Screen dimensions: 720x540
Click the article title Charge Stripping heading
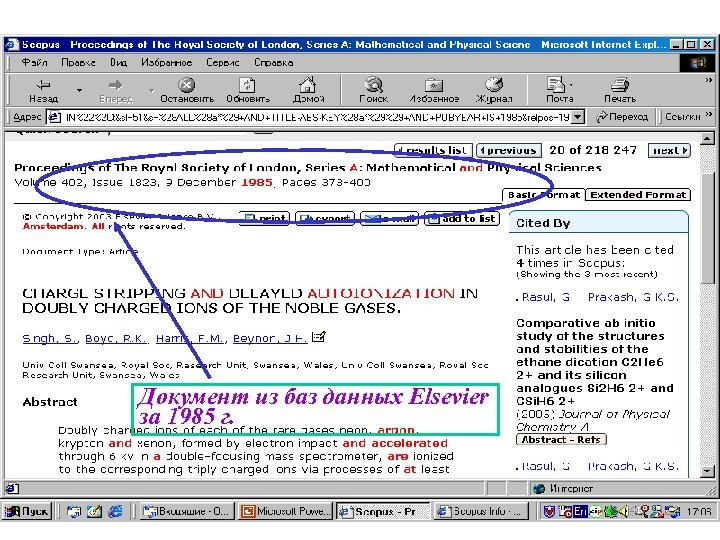[250, 301]
